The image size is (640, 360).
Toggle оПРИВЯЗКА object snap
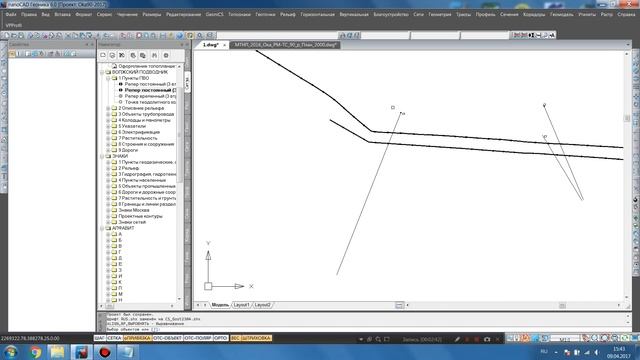tap(138, 338)
